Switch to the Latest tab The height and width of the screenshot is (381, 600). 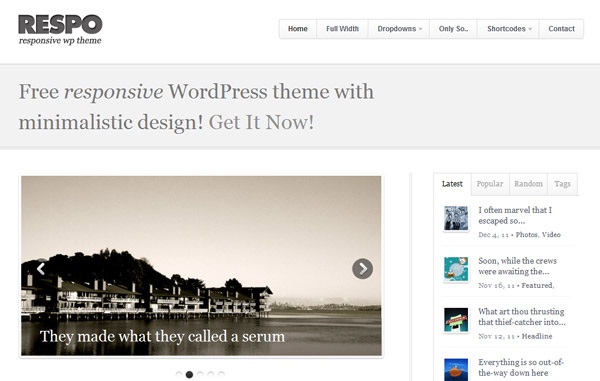(x=452, y=184)
